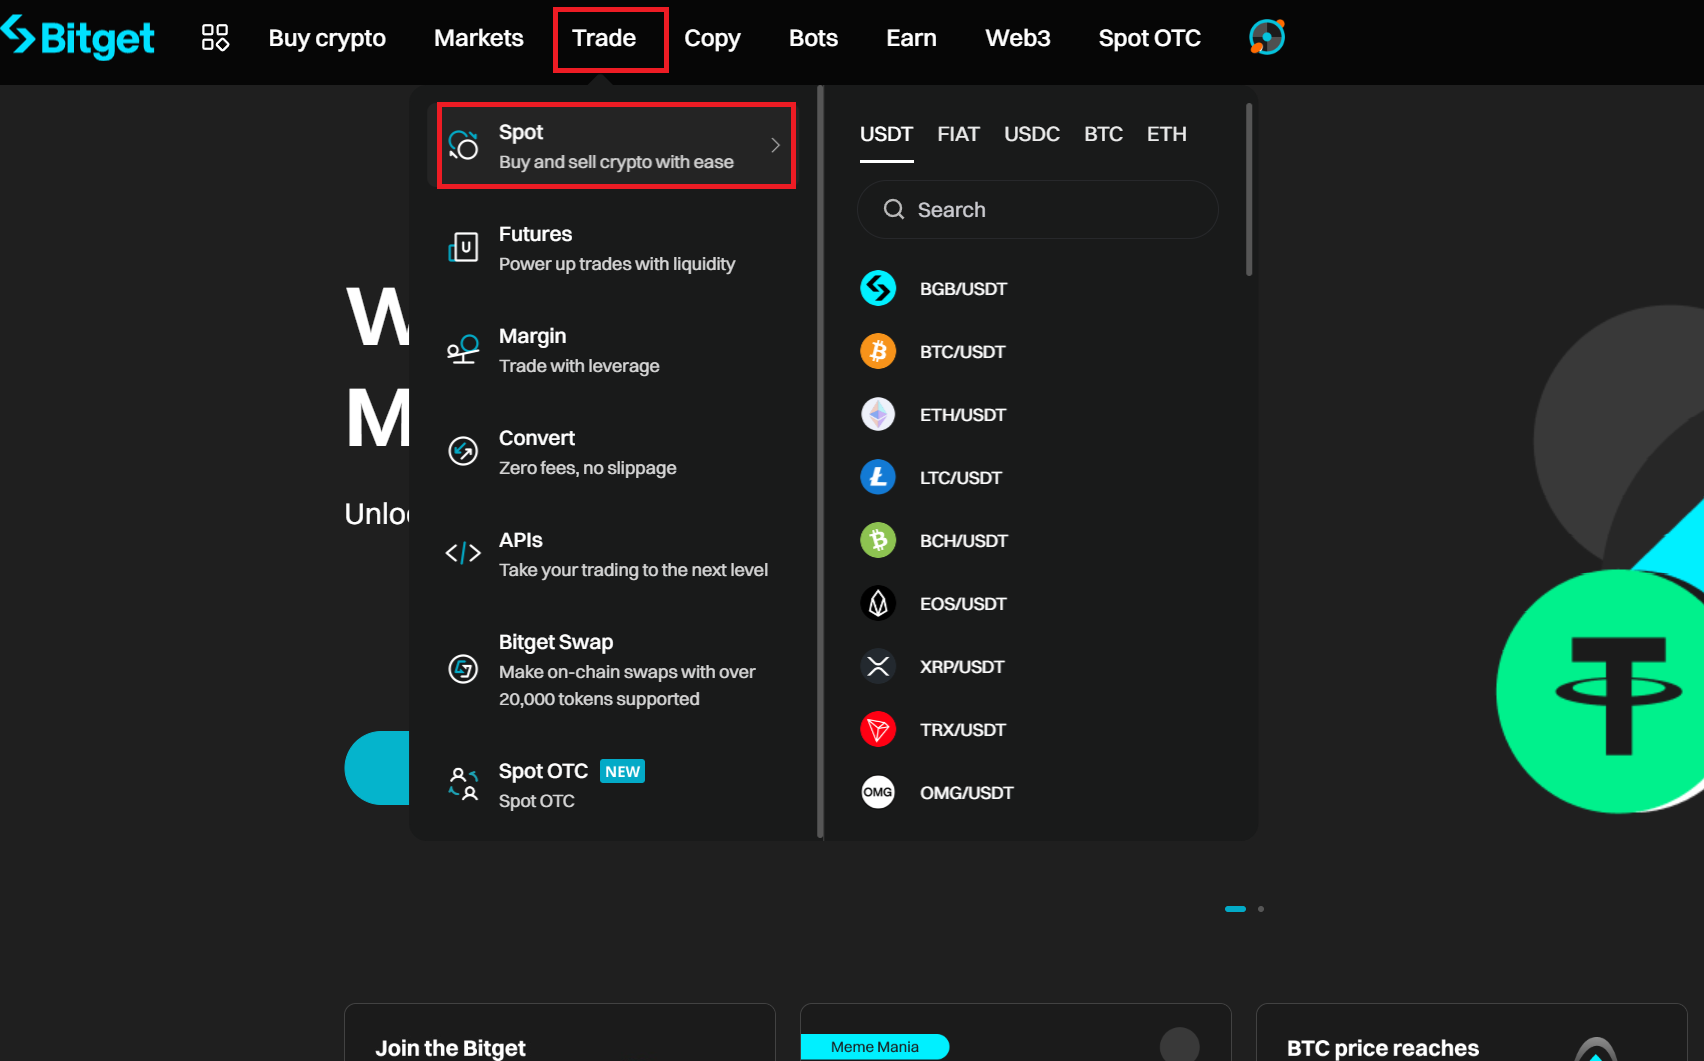Click the pair list scrollbar
1704x1061 pixels.
1249,189
